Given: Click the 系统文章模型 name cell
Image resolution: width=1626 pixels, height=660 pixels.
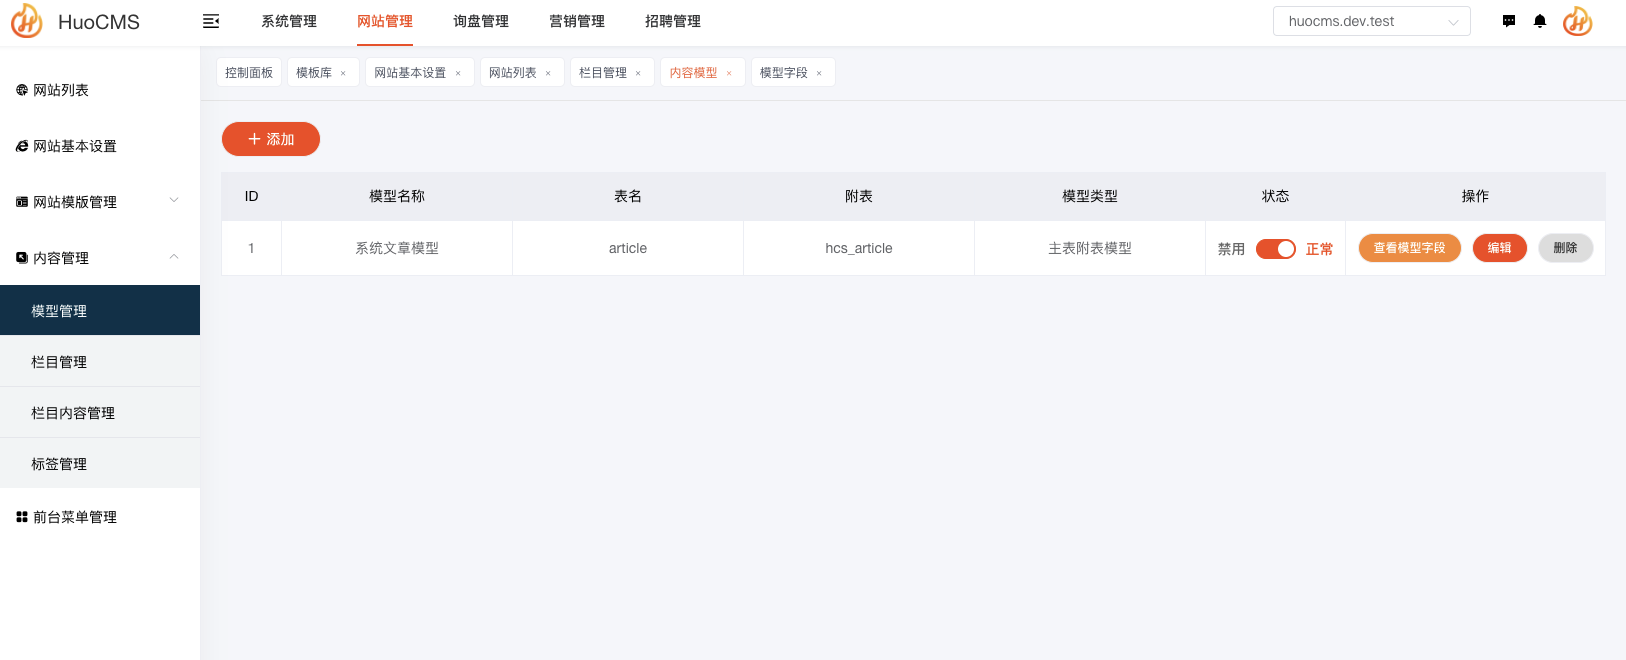Looking at the screenshot, I should click(x=397, y=248).
